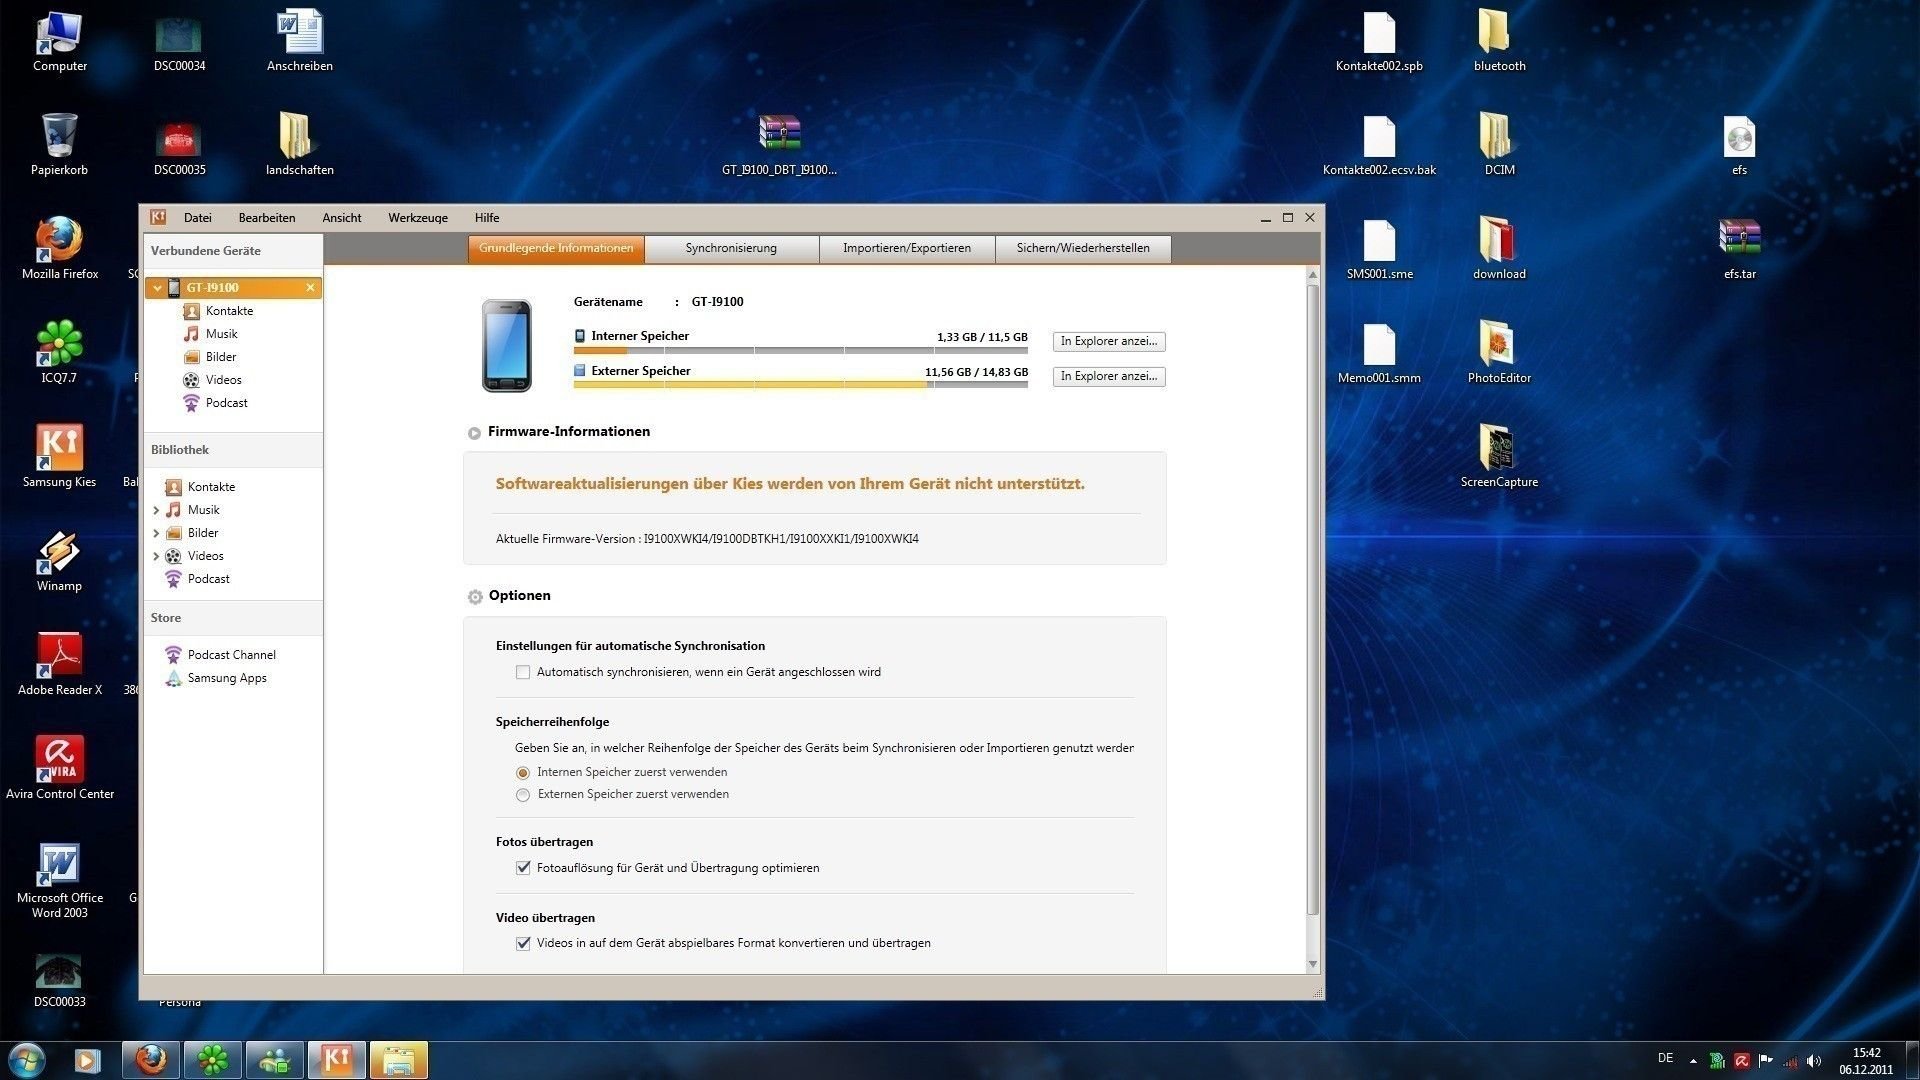
Task: Click the phone image of GT-I9100
Action: pyautogui.click(x=507, y=345)
